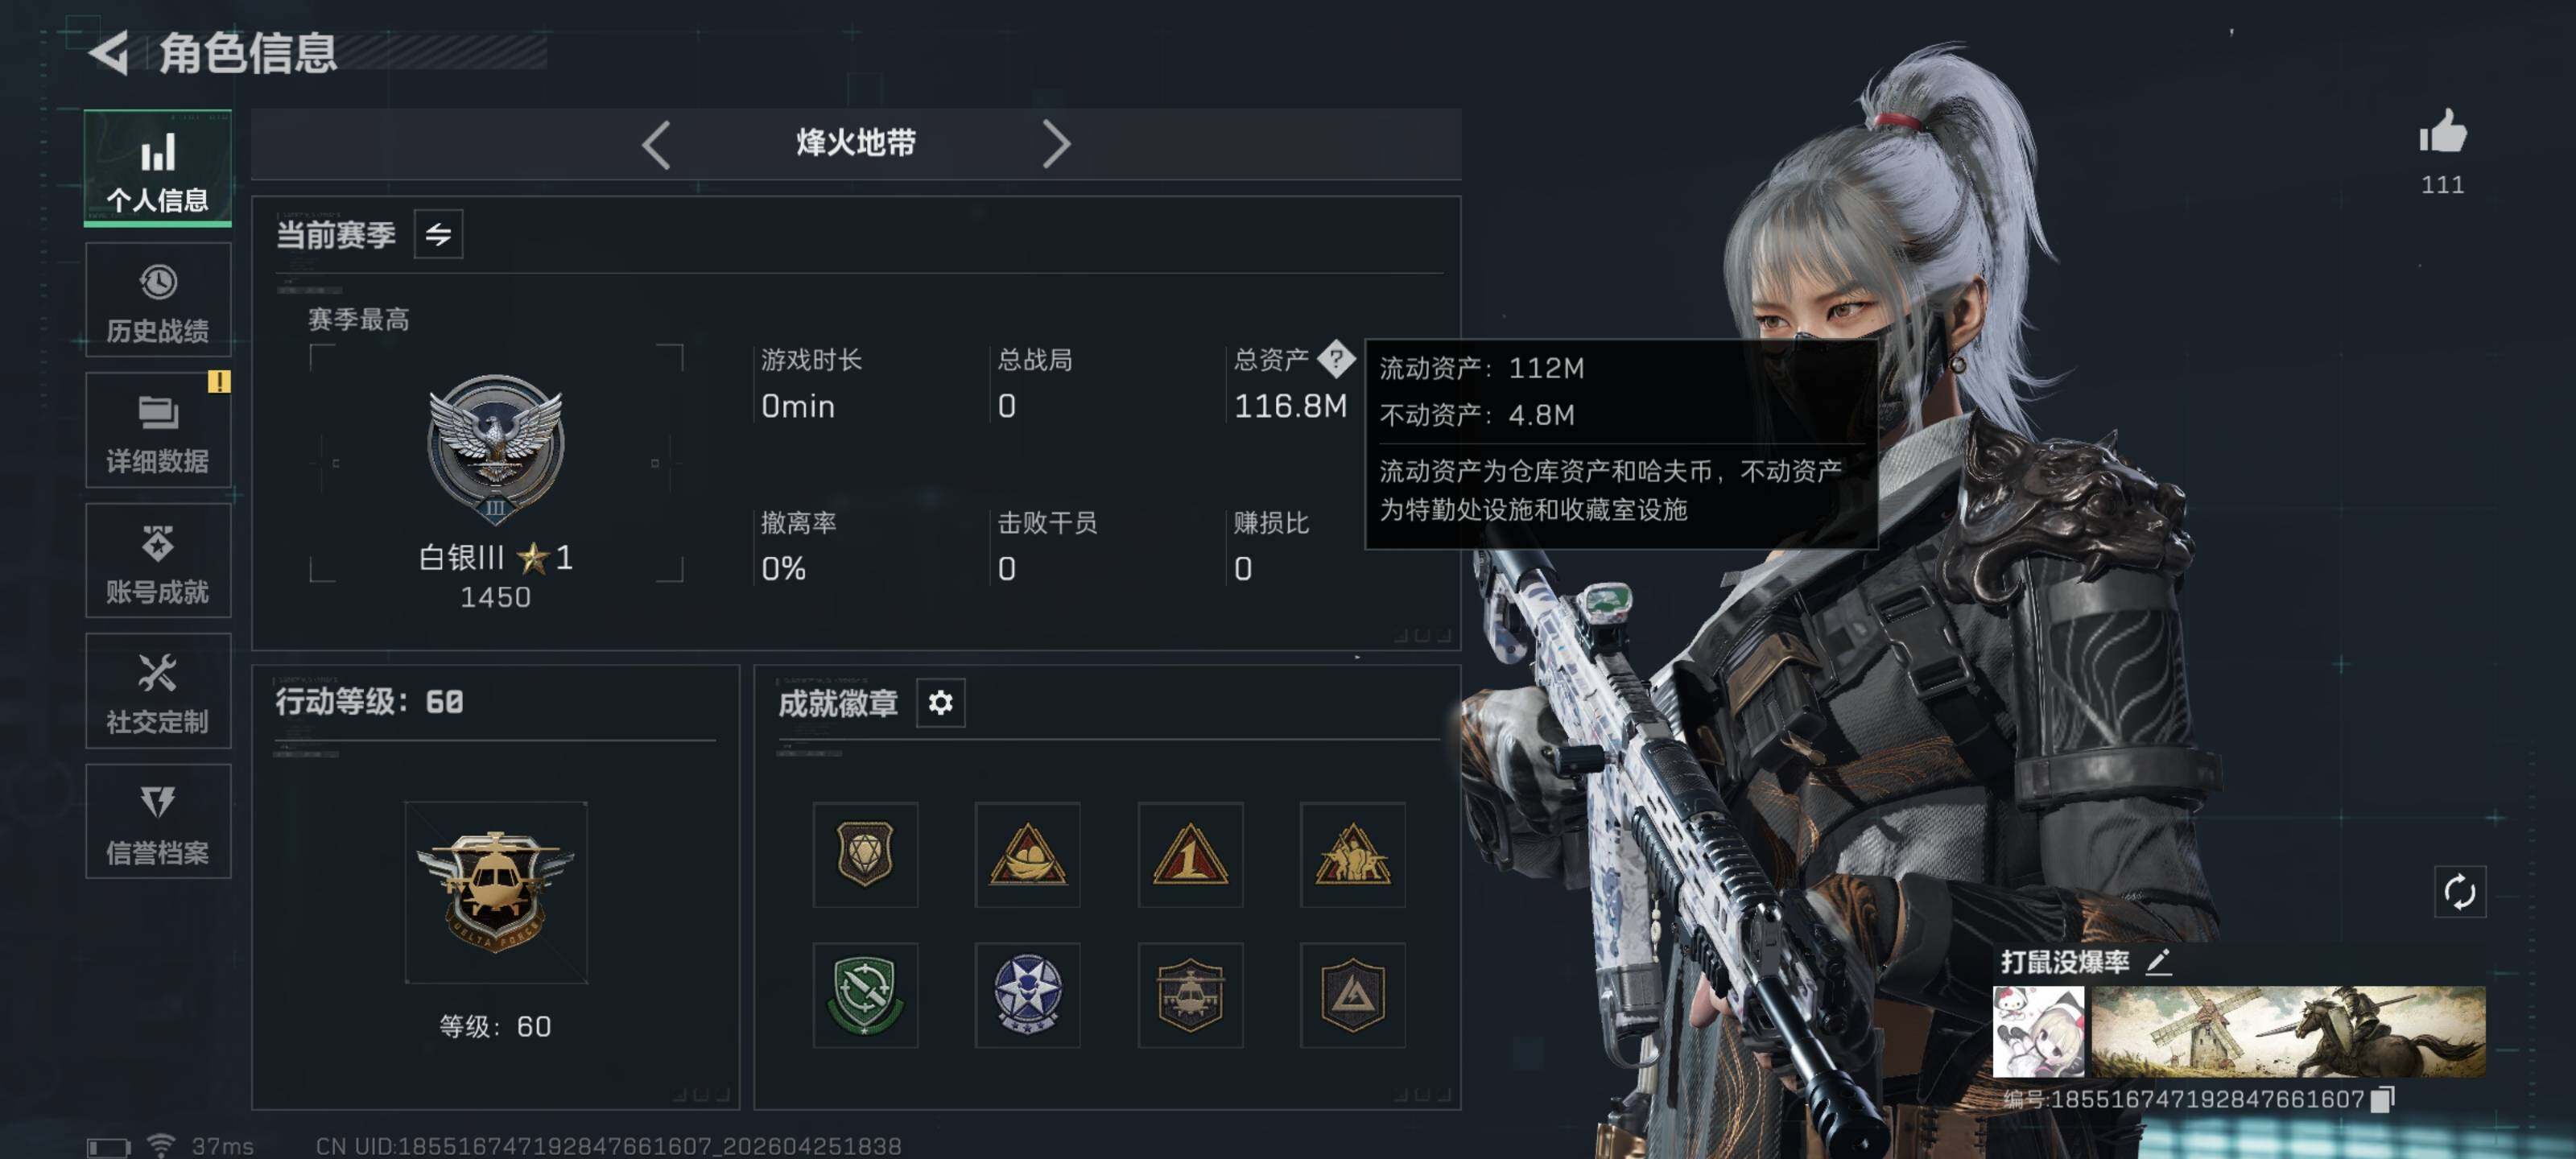
Task: Click the back arrow beside 角色信息
Action: point(110,53)
